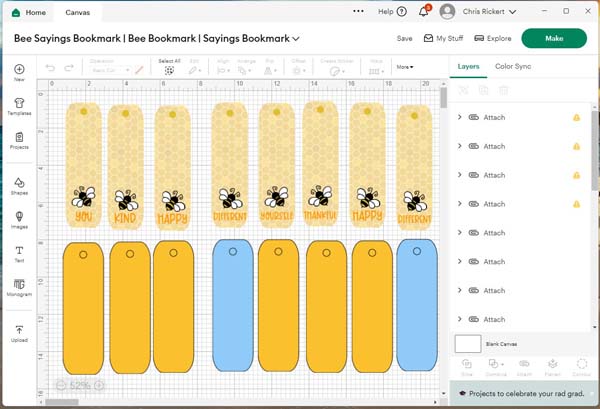Open the Create Sticker dropdown

point(337,71)
